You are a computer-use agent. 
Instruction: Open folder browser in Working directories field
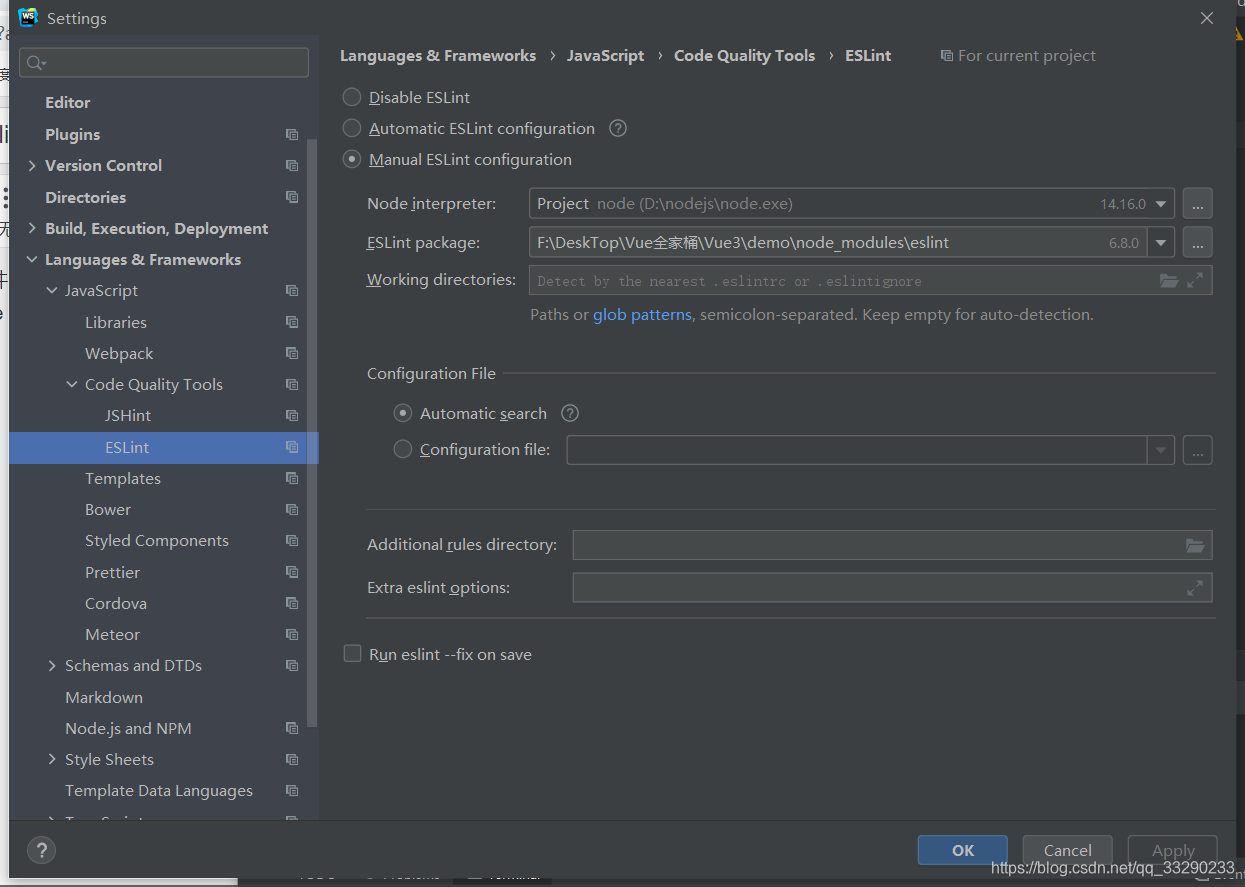pyautogui.click(x=1169, y=280)
